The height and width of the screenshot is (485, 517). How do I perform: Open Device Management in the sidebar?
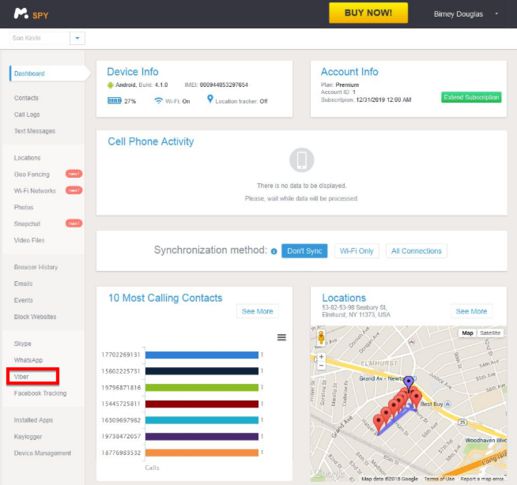pos(43,453)
